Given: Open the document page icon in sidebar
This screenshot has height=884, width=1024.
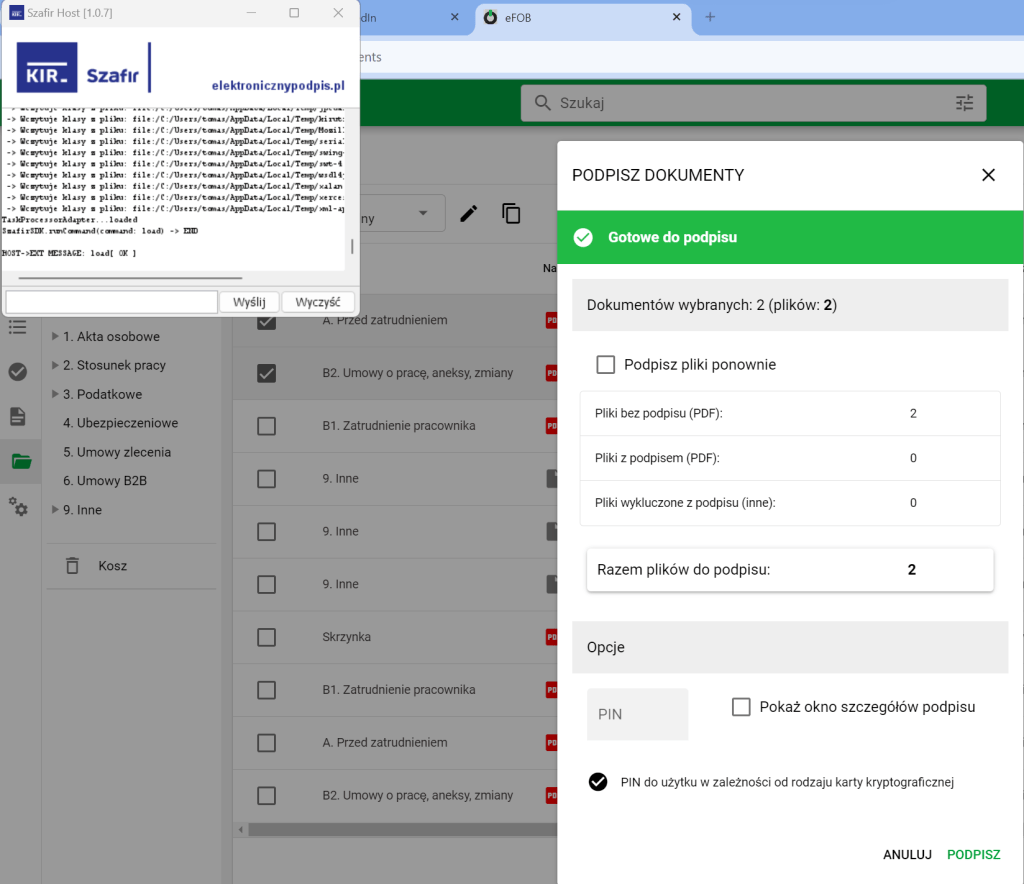Looking at the screenshot, I should click(x=18, y=416).
